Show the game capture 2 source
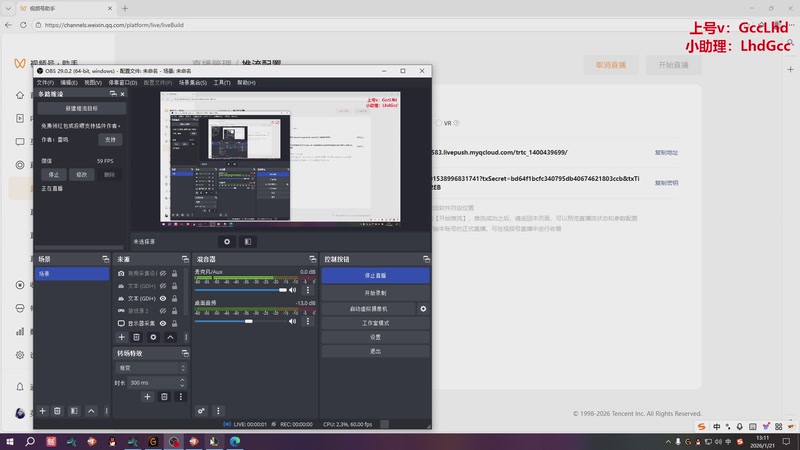Viewport: 800px width, 450px height. [163, 311]
